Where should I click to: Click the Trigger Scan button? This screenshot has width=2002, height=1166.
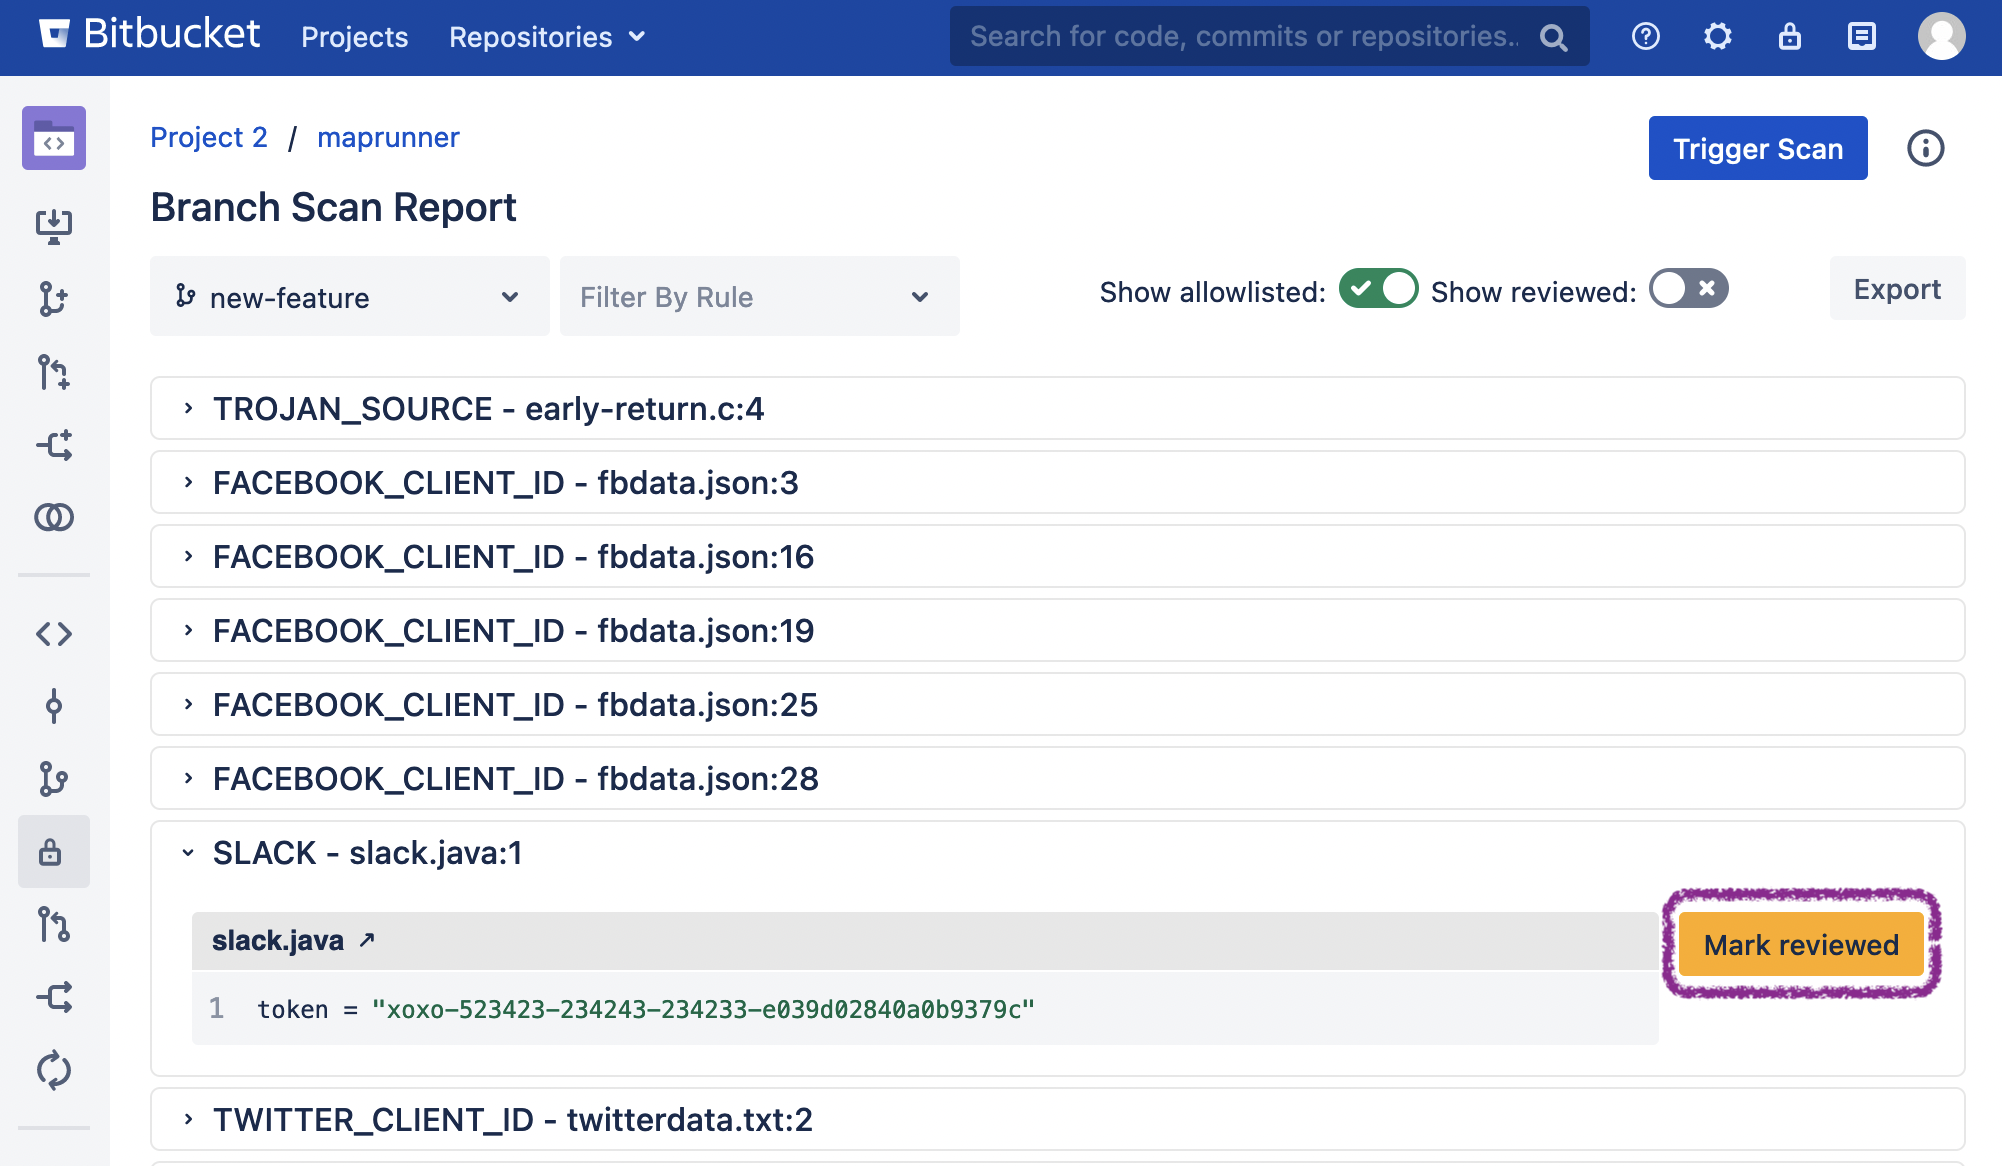(1757, 149)
